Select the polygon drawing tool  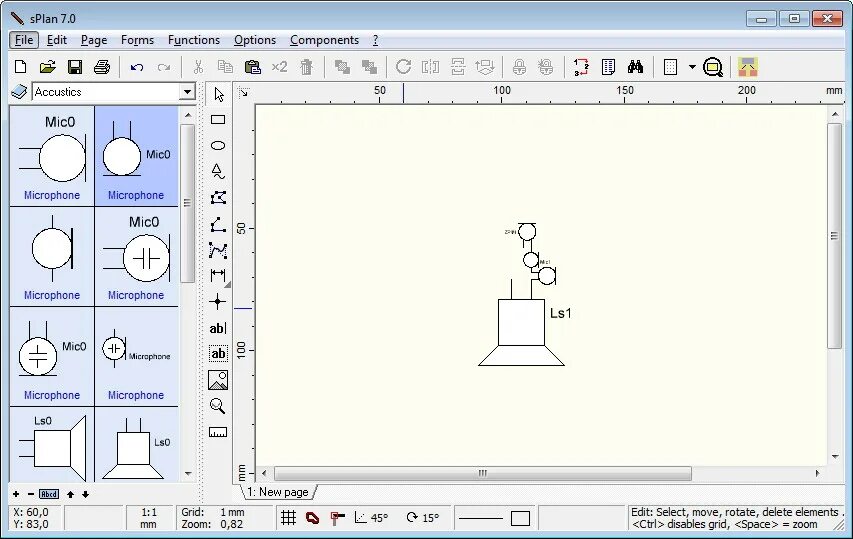pyautogui.click(x=218, y=197)
